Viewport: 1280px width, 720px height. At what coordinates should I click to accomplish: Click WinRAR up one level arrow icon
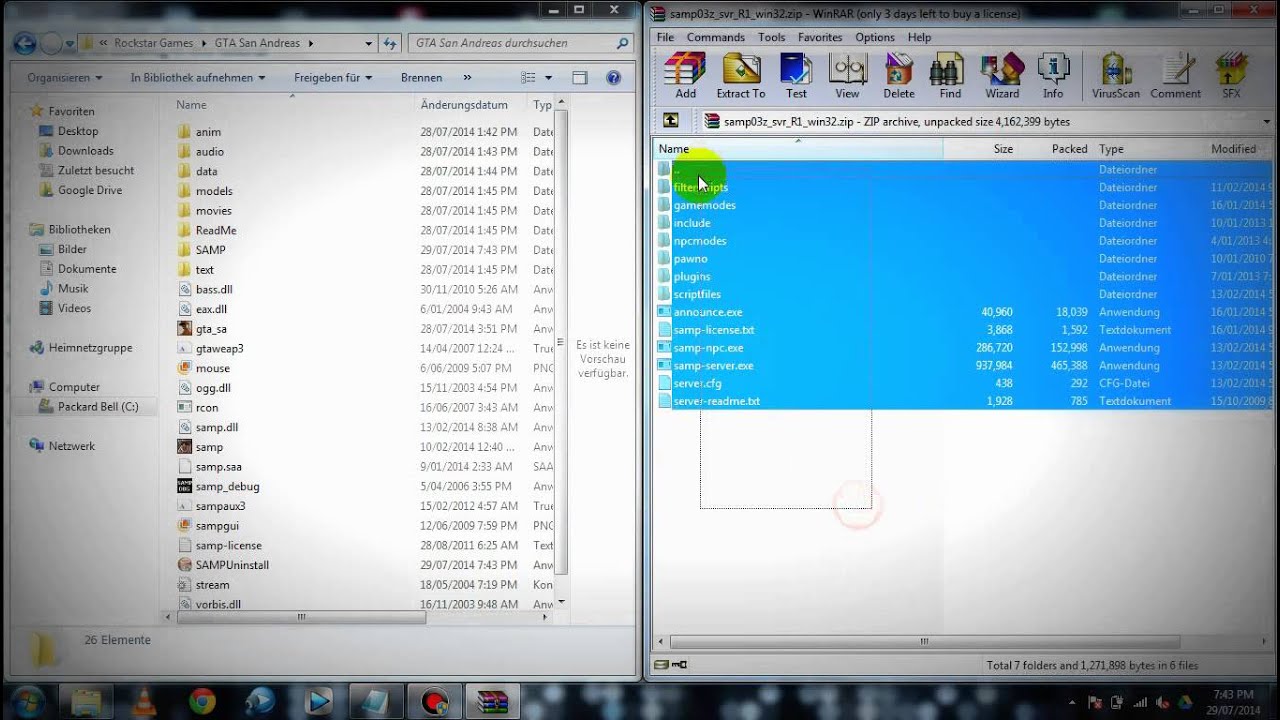[x=671, y=121]
